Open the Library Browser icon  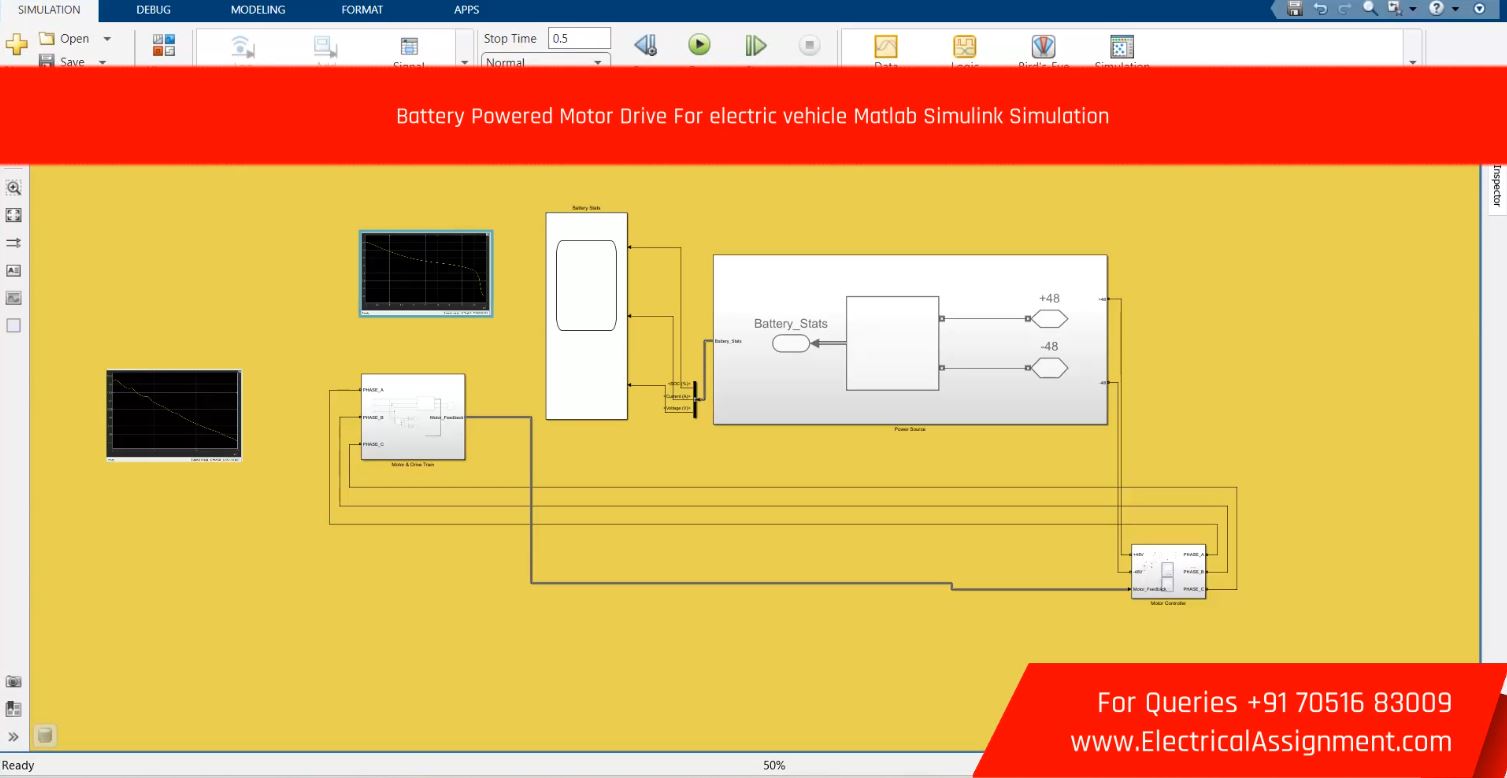click(163, 45)
